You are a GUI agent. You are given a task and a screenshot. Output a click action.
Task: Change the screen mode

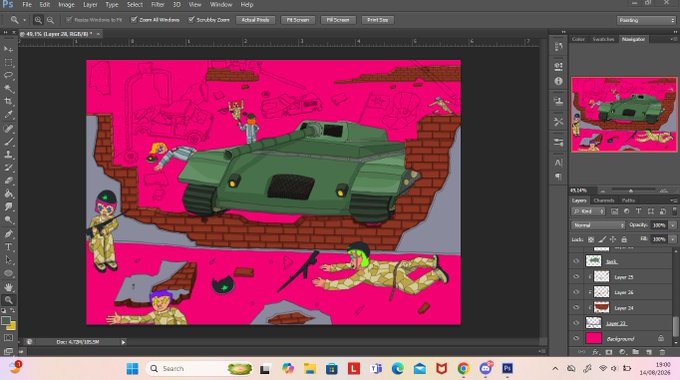point(8,351)
